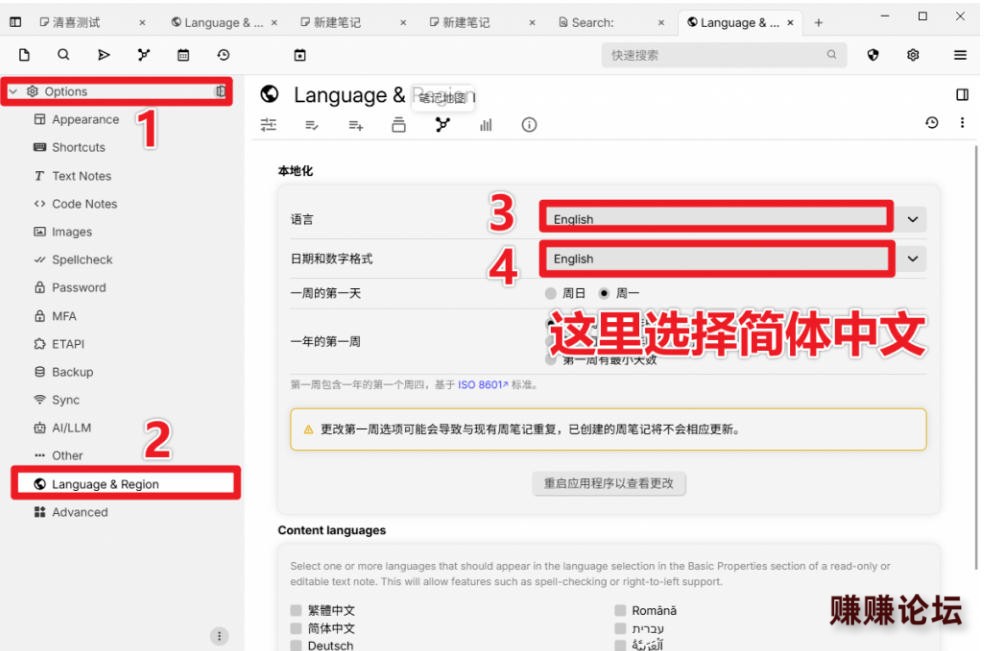Create a new note with the page icon
The width and height of the screenshot is (984, 651).
pyautogui.click(x=24, y=55)
